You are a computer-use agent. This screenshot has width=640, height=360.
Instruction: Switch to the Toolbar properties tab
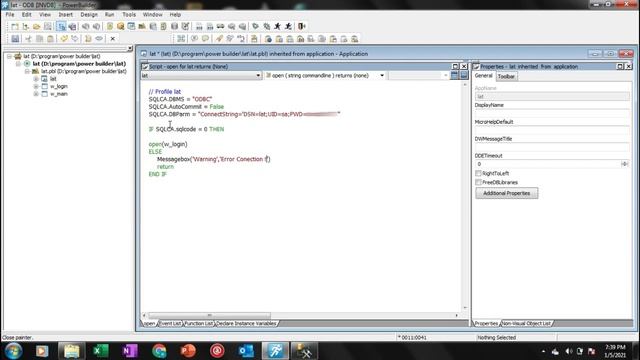click(x=506, y=76)
